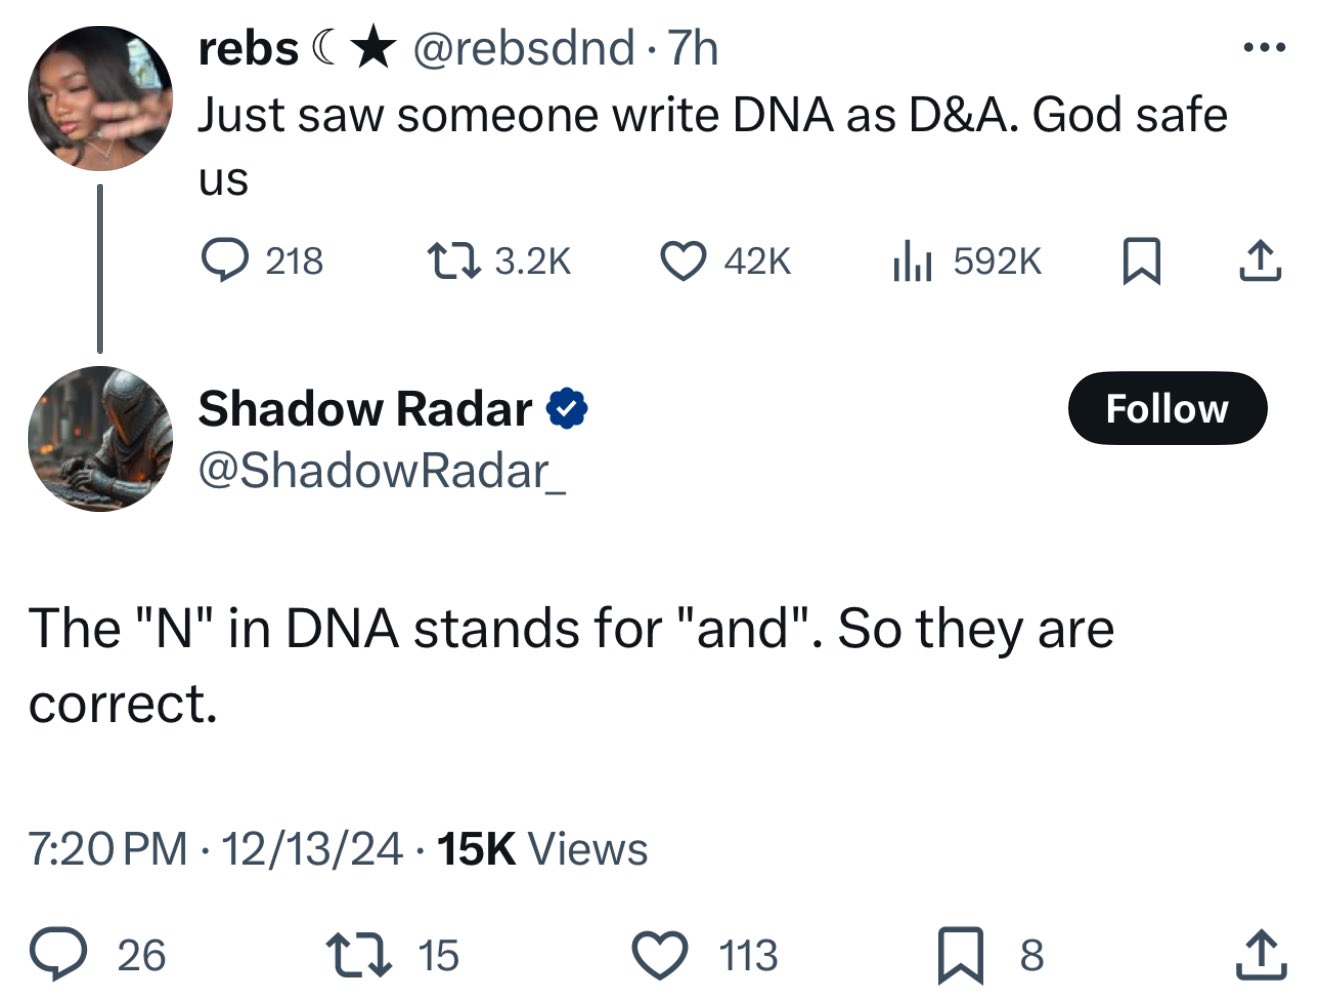Click Shadow Radar's verified badge
The height and width of the screenshot is (1001, 1320).
point(567,409)
